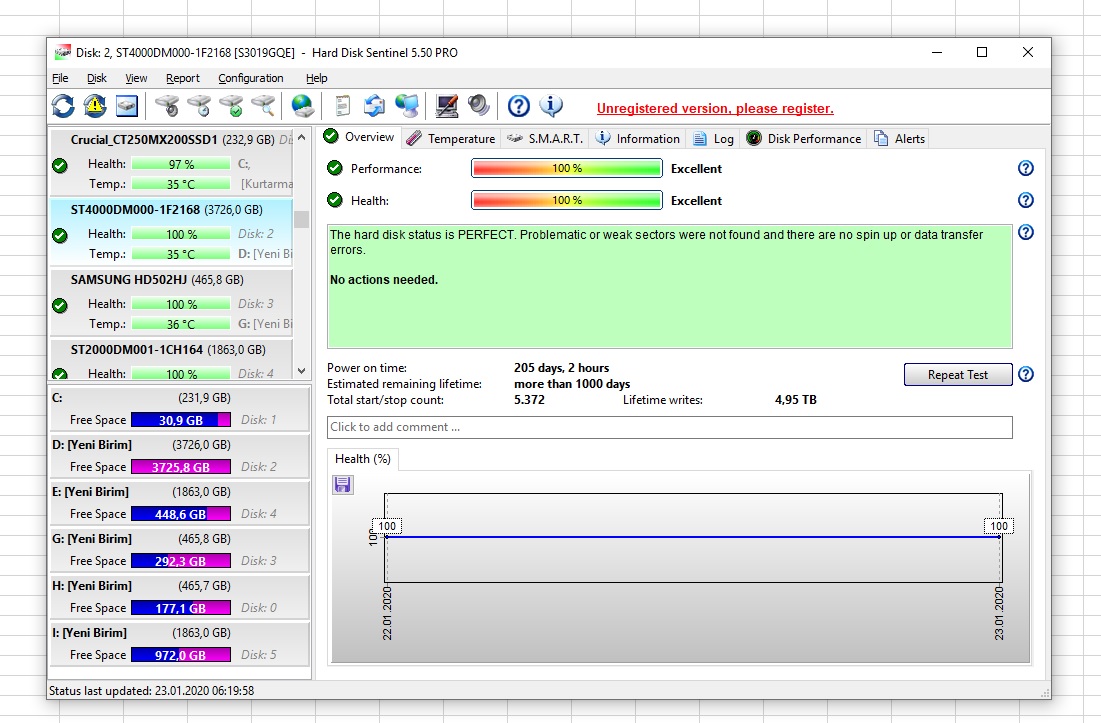Click the help icon next to the status message
Screen dimensions: 1101x723
(1026, 232)
